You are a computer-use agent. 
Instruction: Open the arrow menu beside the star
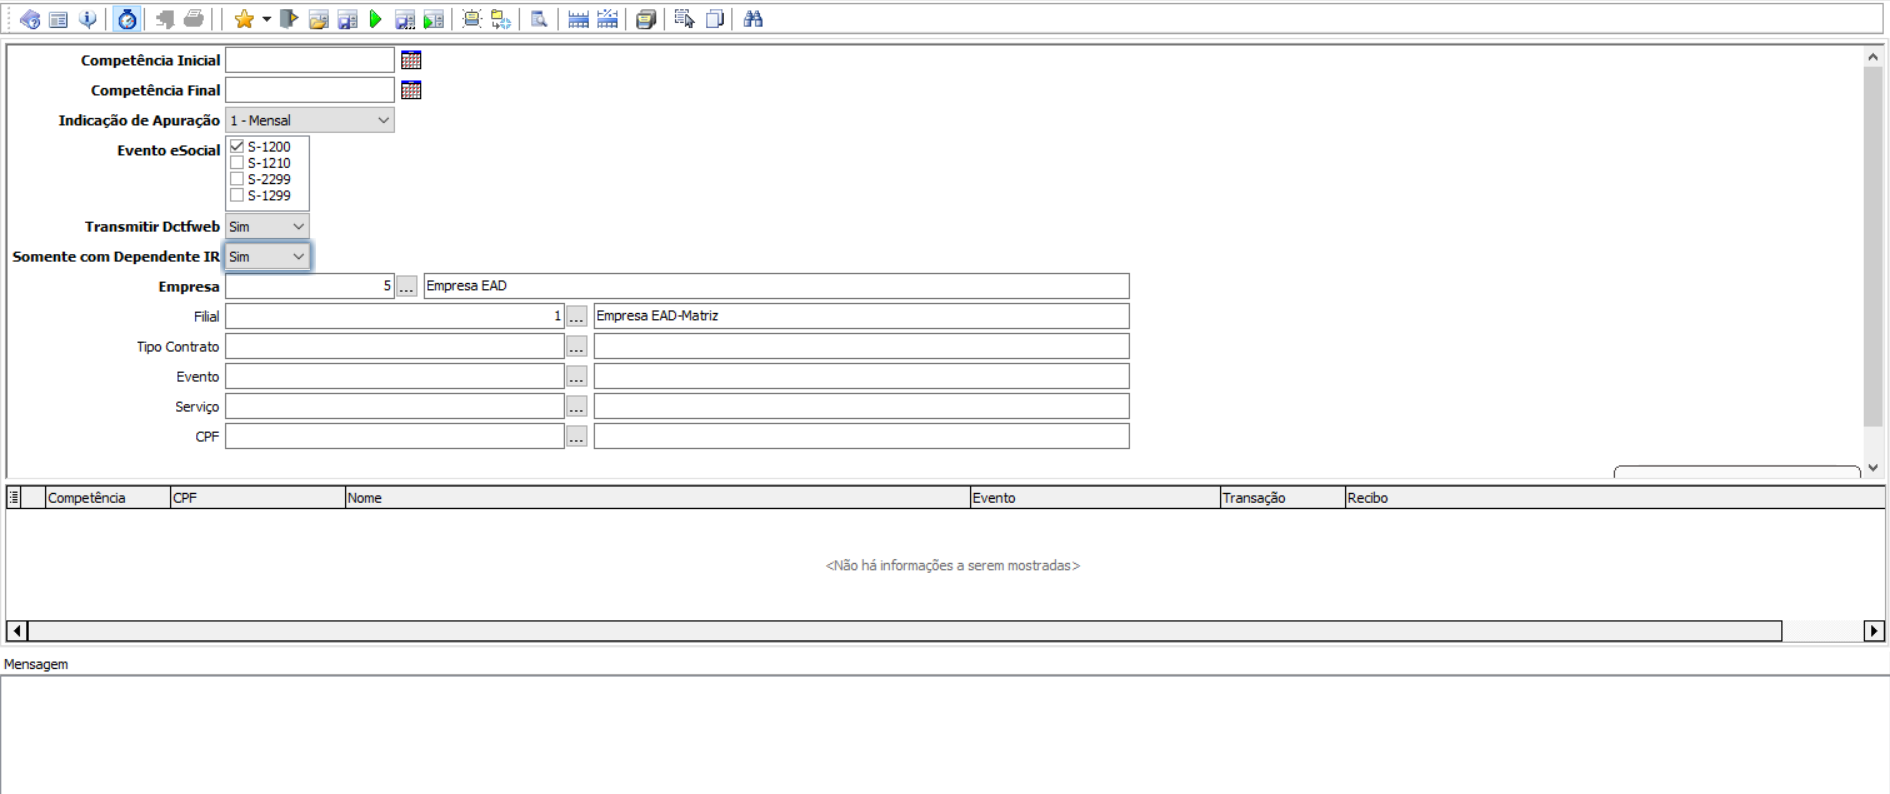[267, 19]
